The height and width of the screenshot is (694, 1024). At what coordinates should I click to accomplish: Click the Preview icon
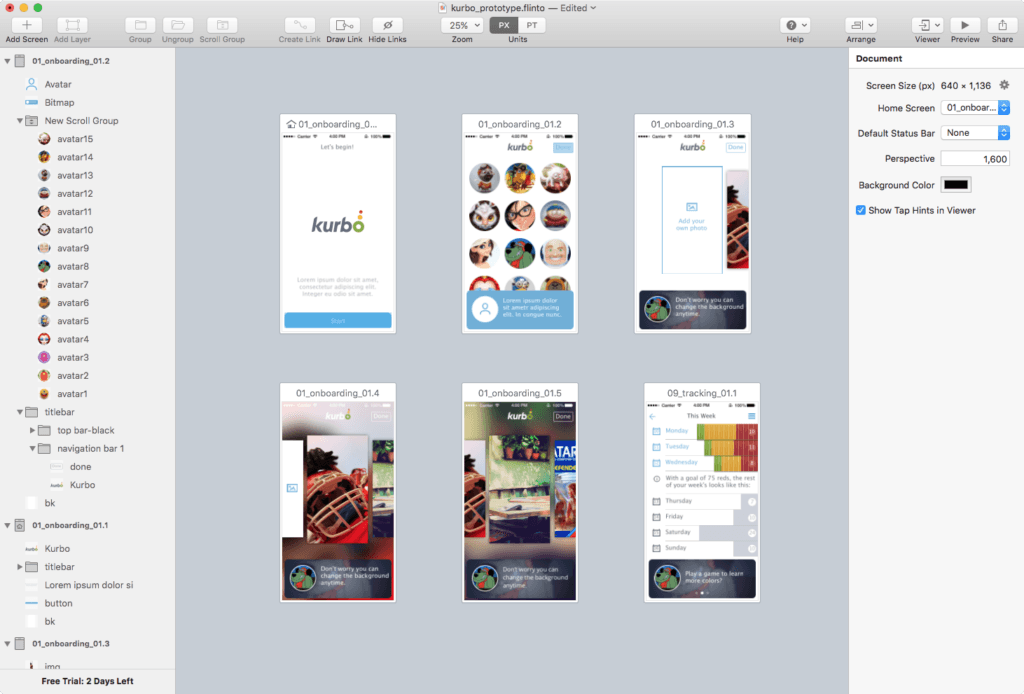pyautogui.click(x=963, y=25)
